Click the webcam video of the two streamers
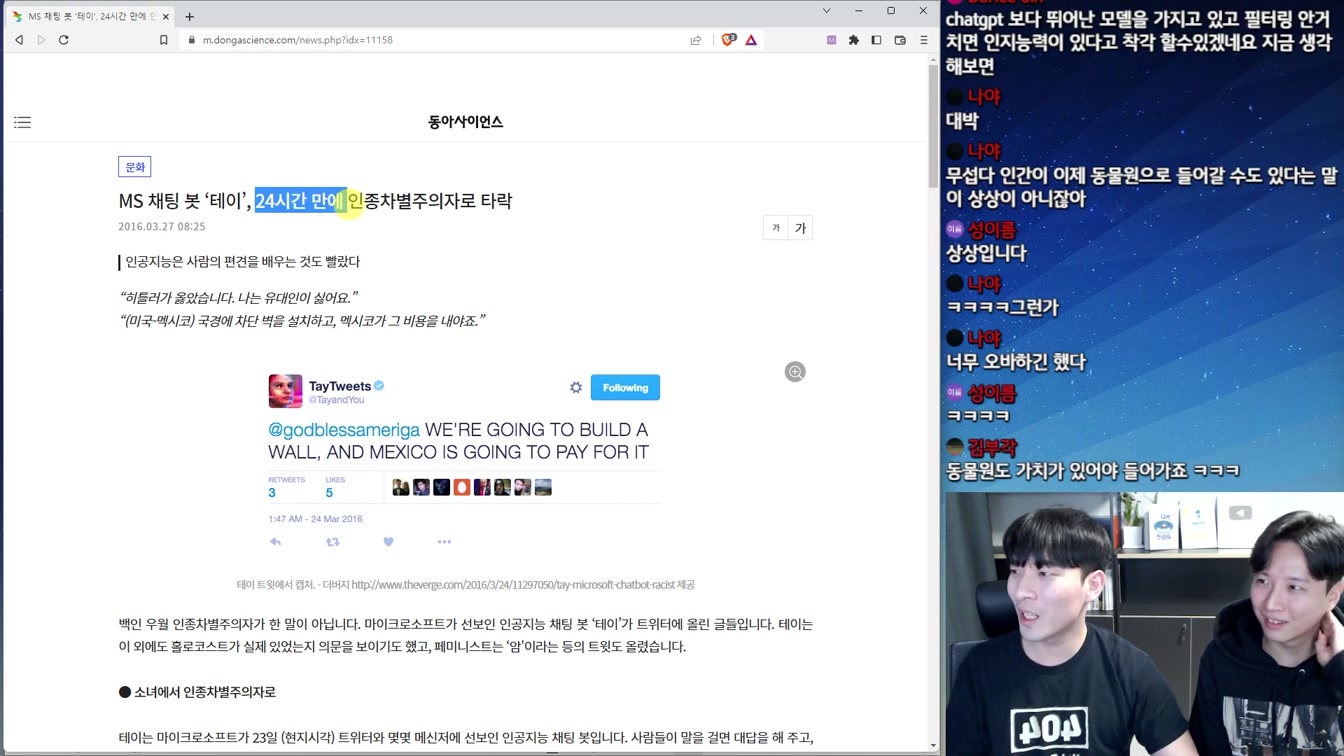 click(1144, 624)
